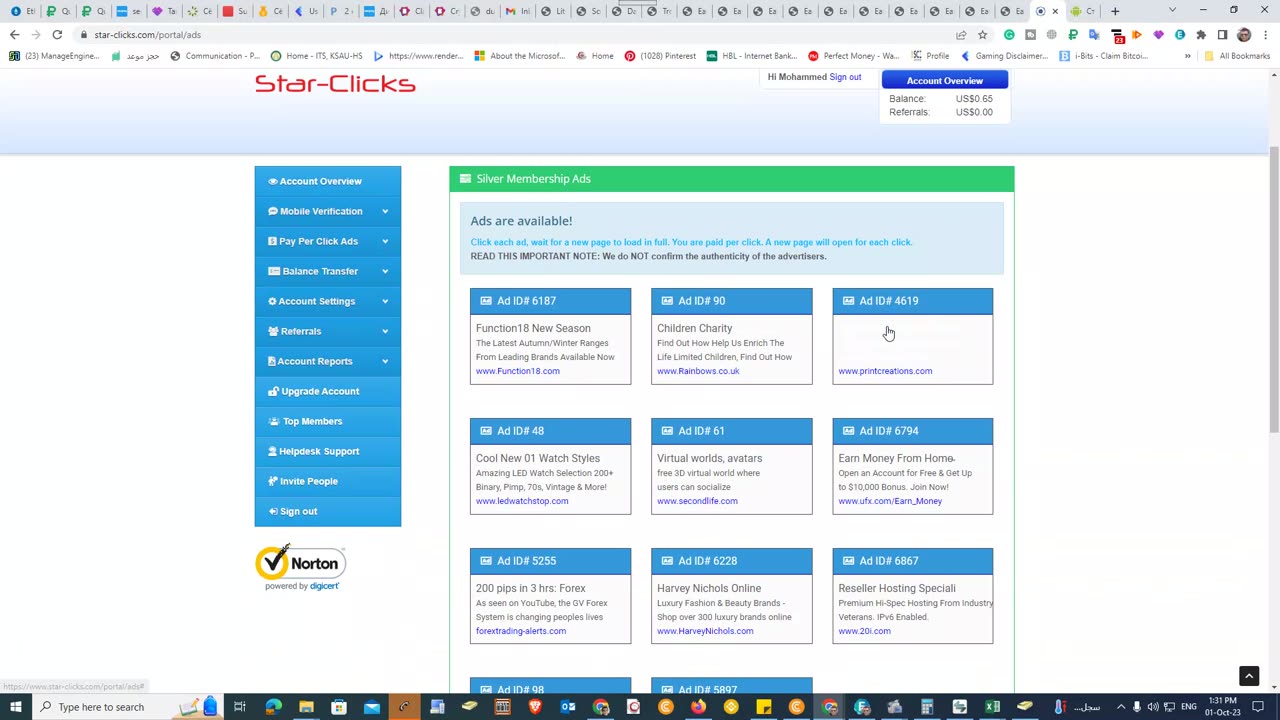Click the www.ledwatchstop.com link
The height and width of the screenshot is (720, 1280).
(522, 501)
